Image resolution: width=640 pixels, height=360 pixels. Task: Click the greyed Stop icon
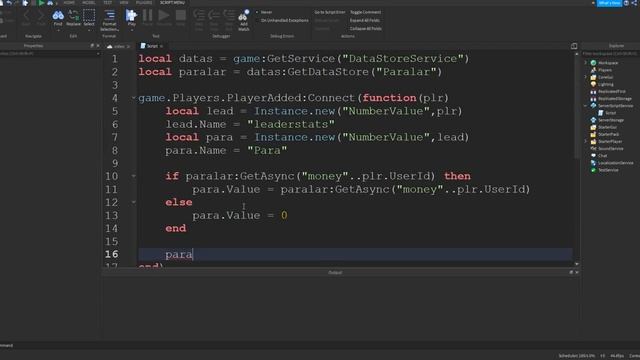[180, 16]
